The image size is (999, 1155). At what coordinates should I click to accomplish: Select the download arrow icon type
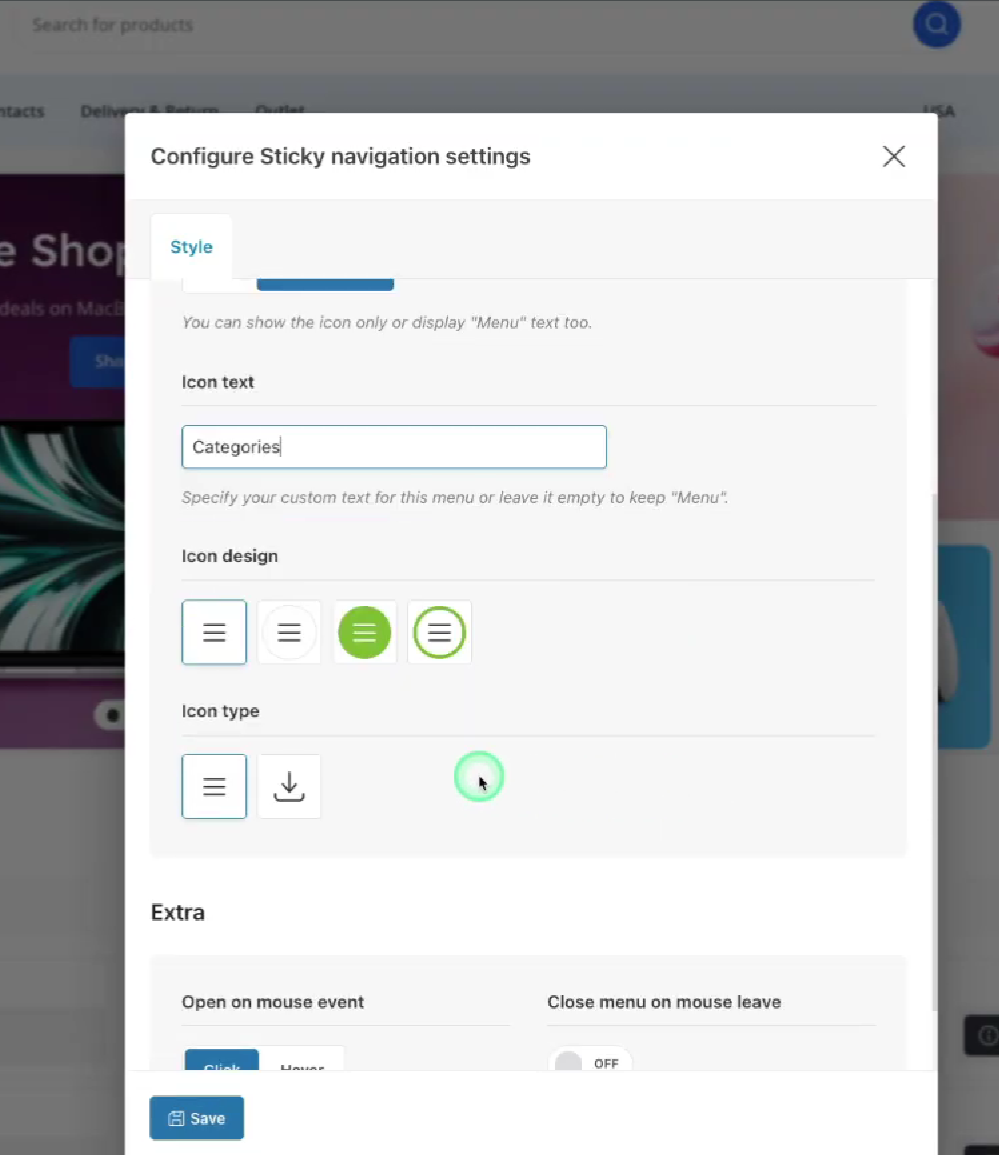click(289, 786)
